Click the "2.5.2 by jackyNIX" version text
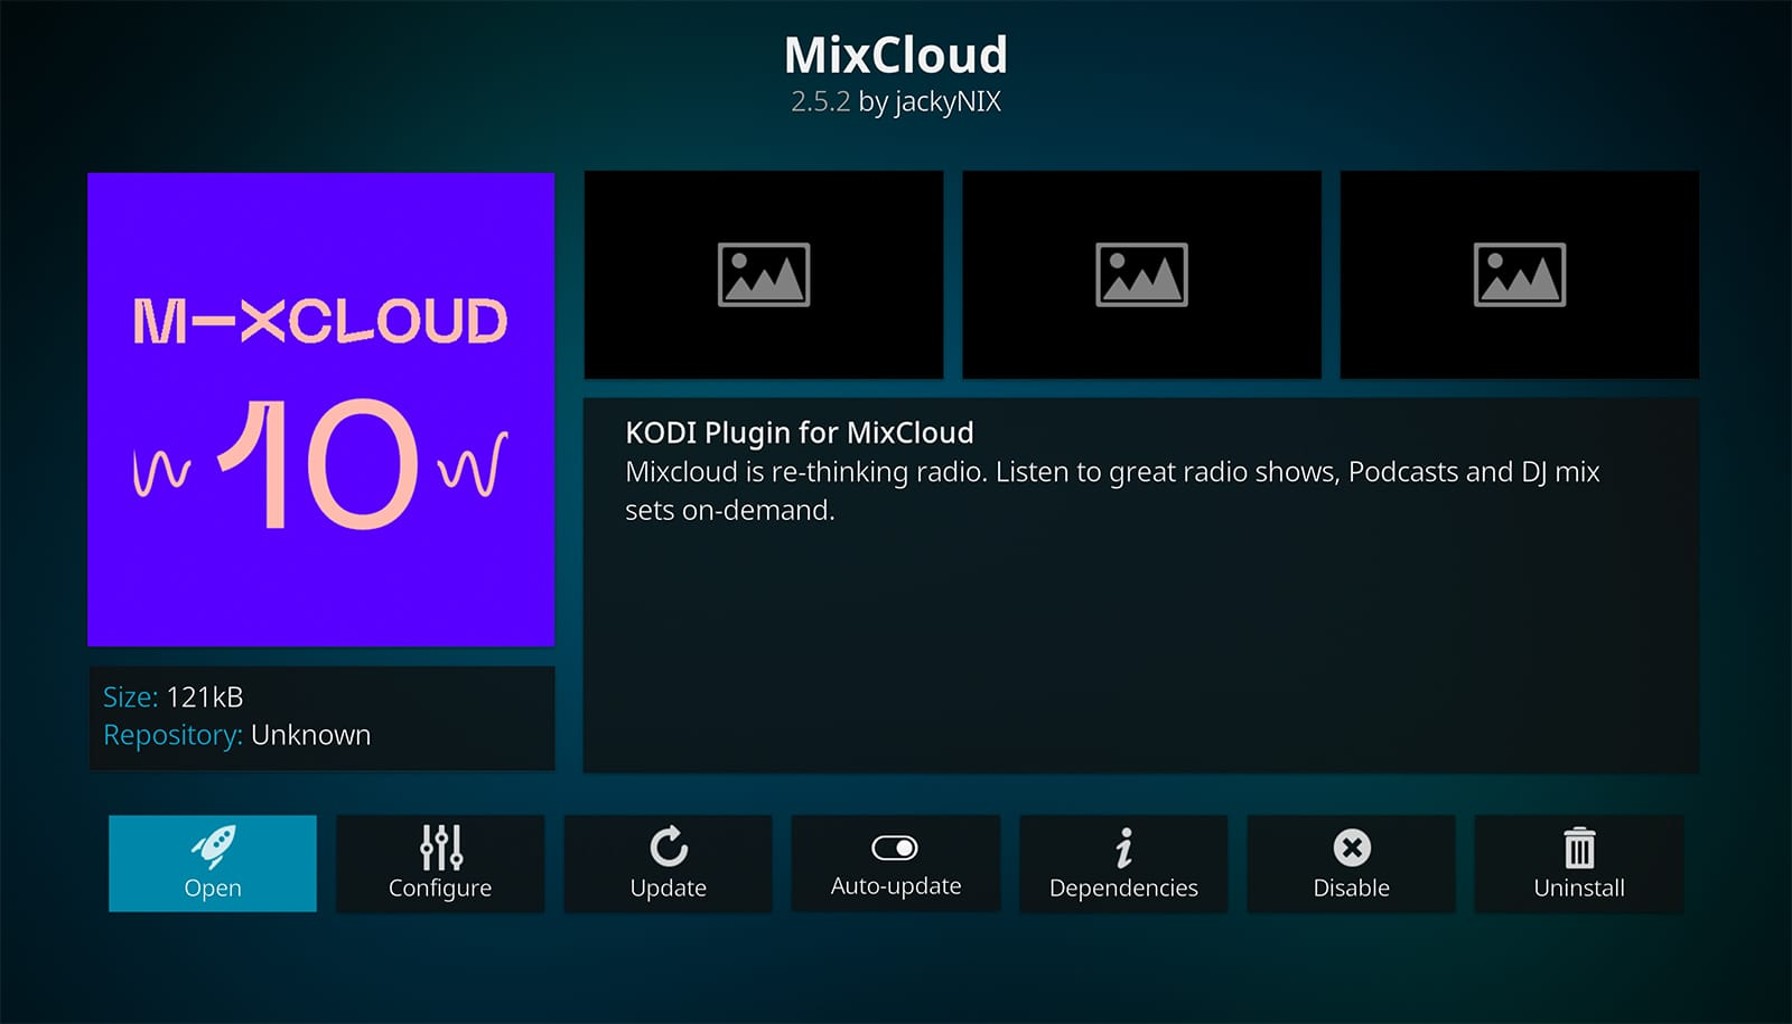The width and height of the screenshot is (1792, 1024). point(895,102)
